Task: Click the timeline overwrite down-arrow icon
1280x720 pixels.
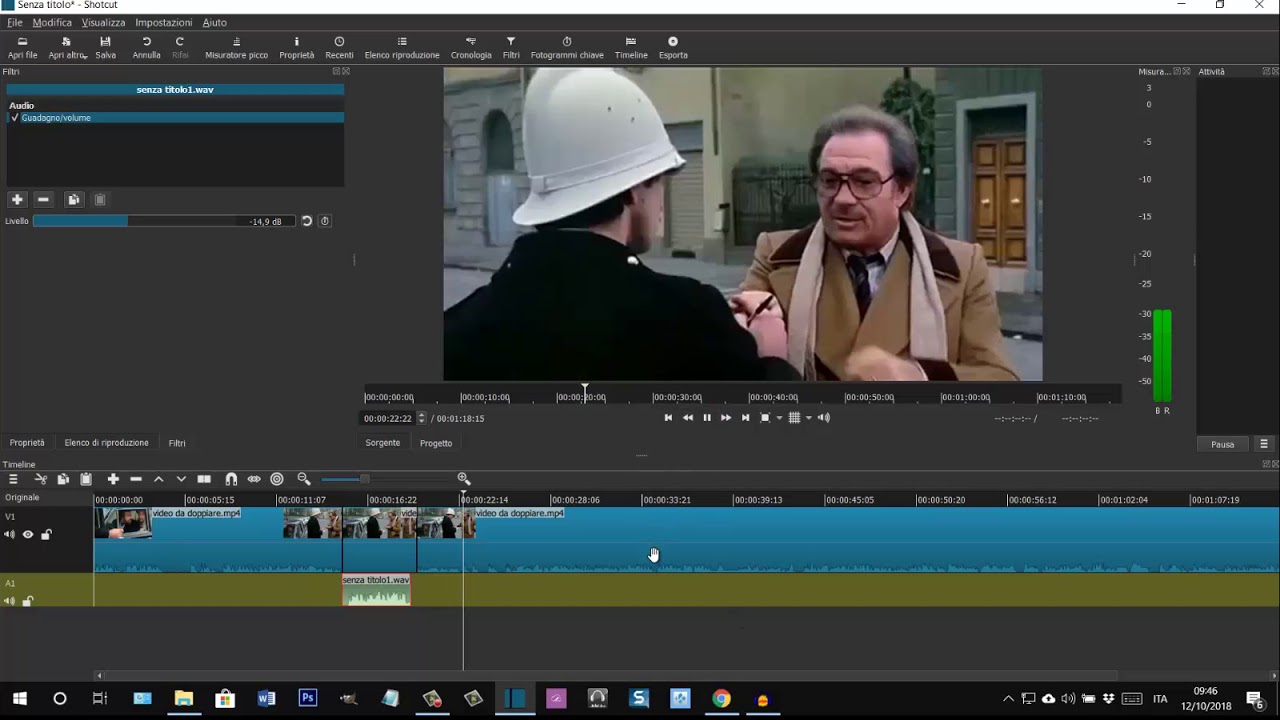Action: (x=181, y=479)
